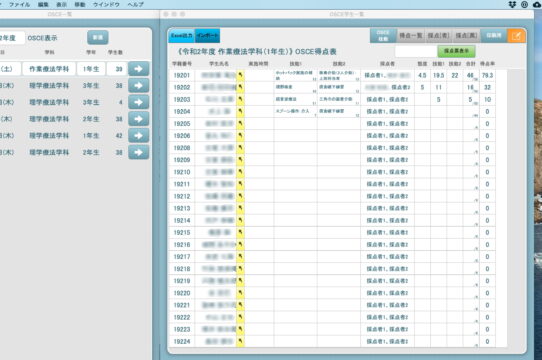Click yellow icon for student 19206
The image size is (542, 360).
click(240, 136)
